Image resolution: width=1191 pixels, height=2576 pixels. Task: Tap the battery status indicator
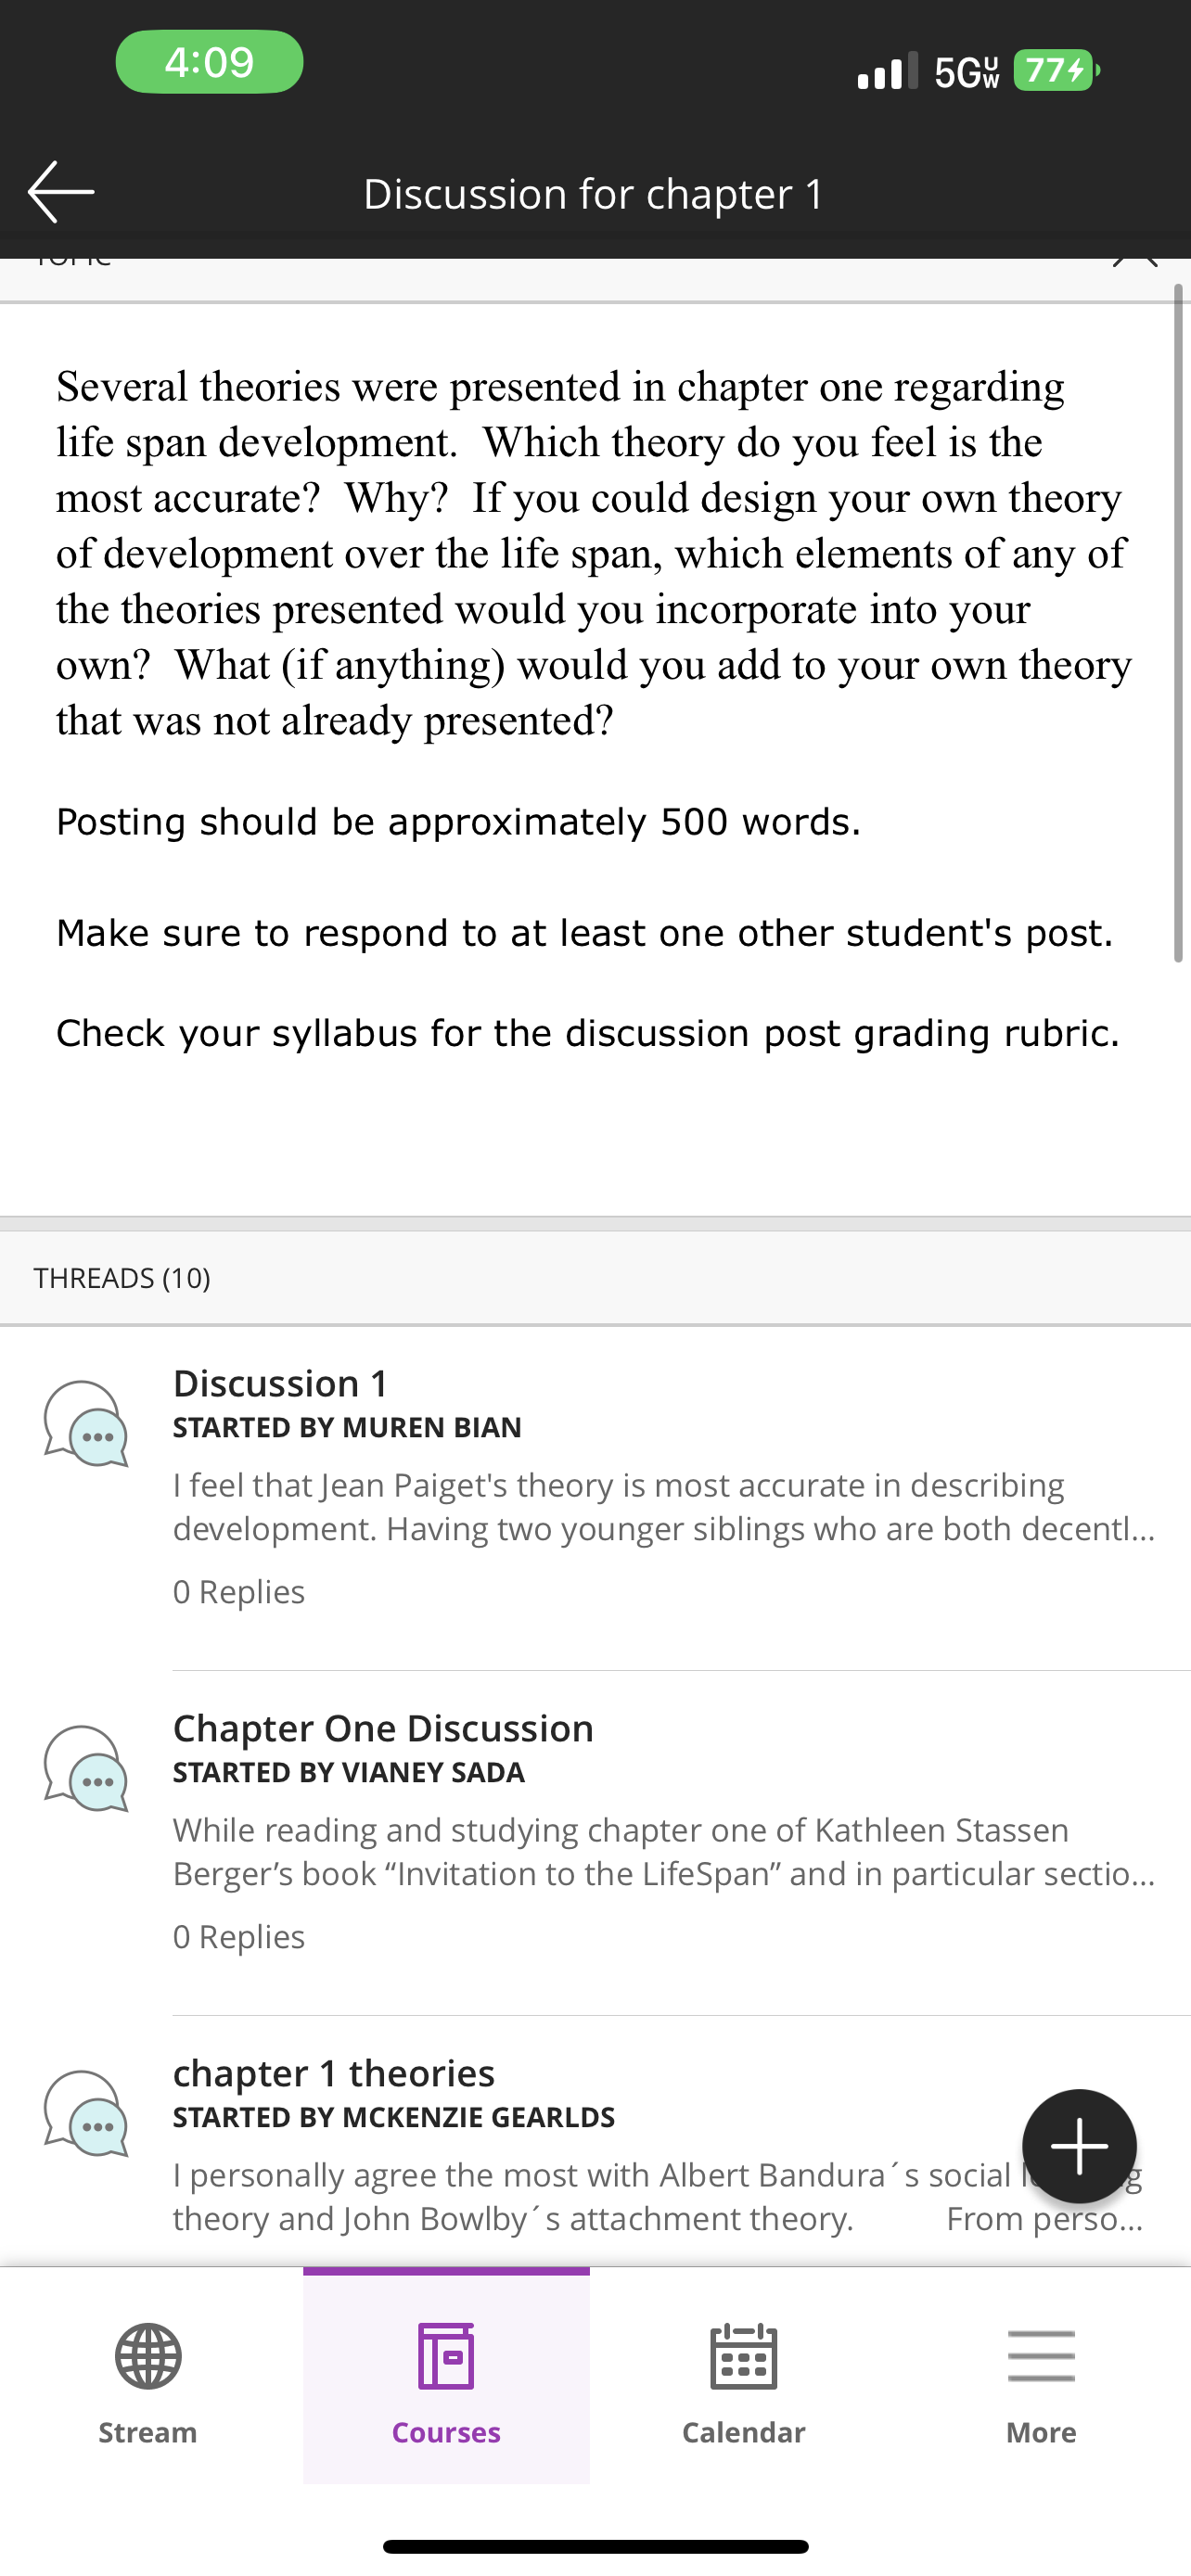pyautogui.click(x=1056, y=70)
